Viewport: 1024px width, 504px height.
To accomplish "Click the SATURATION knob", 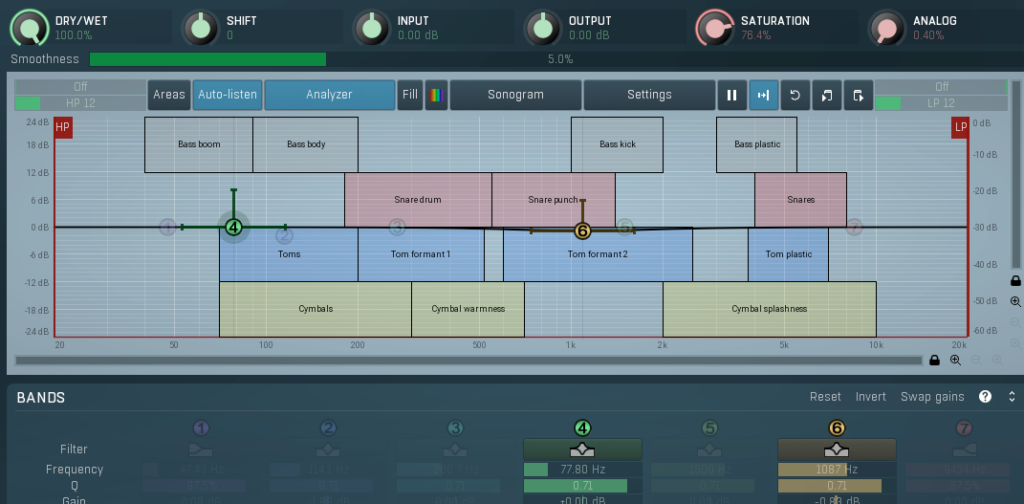I will click(714, 28).
